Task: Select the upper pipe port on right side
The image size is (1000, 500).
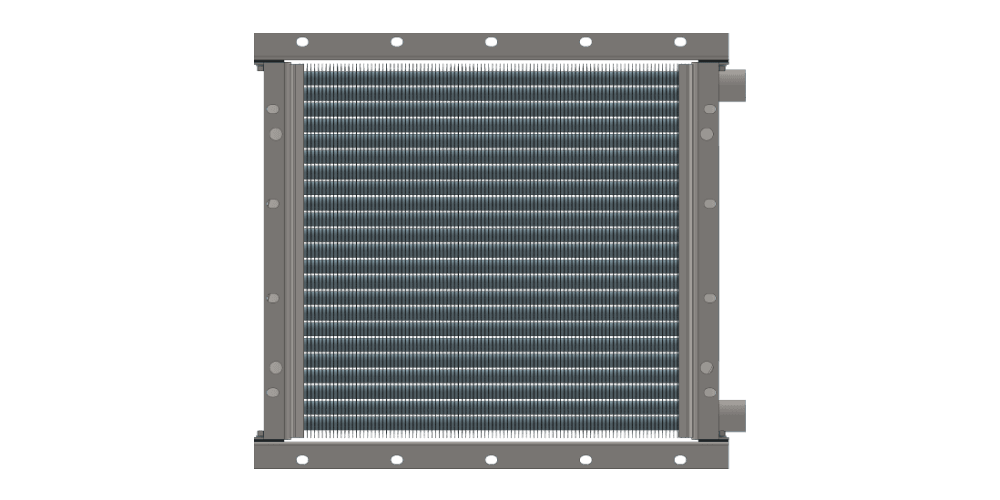Action: click(733, 86)
